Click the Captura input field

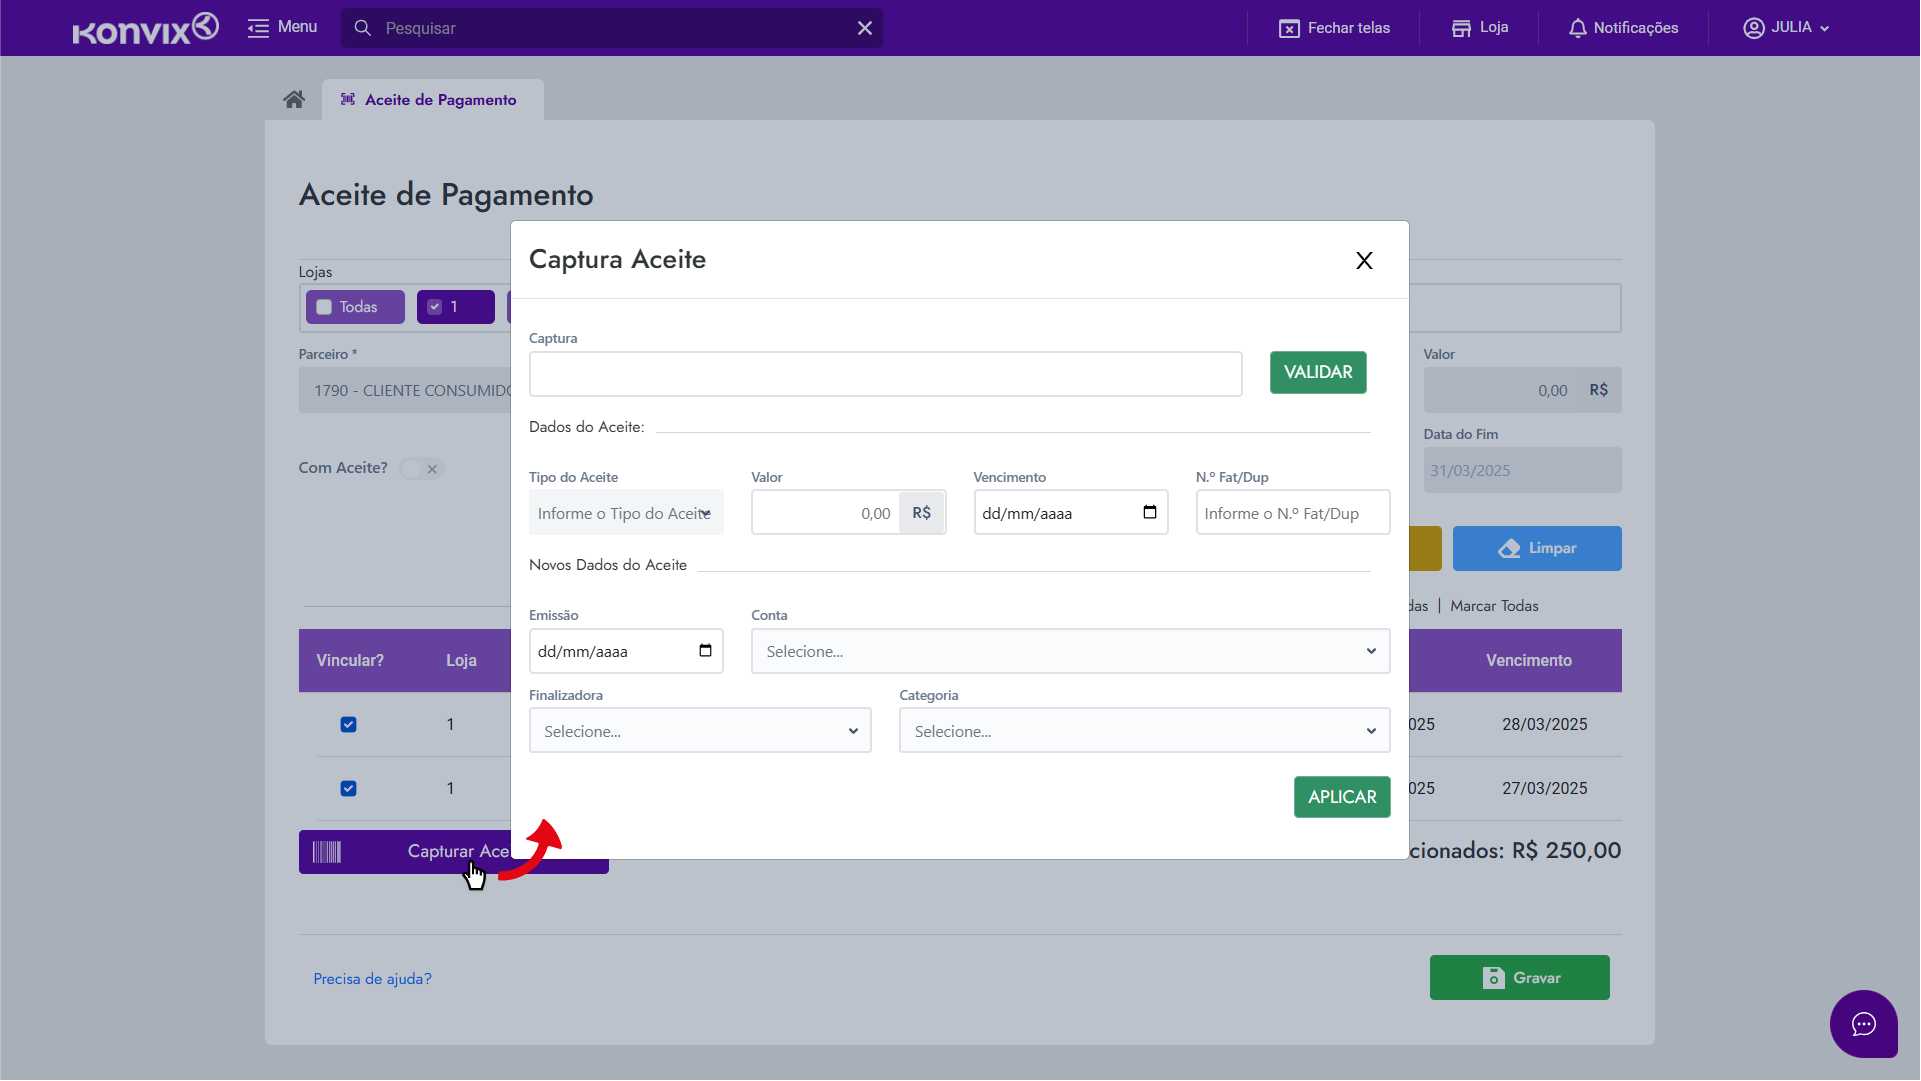(x=885, y=374)
